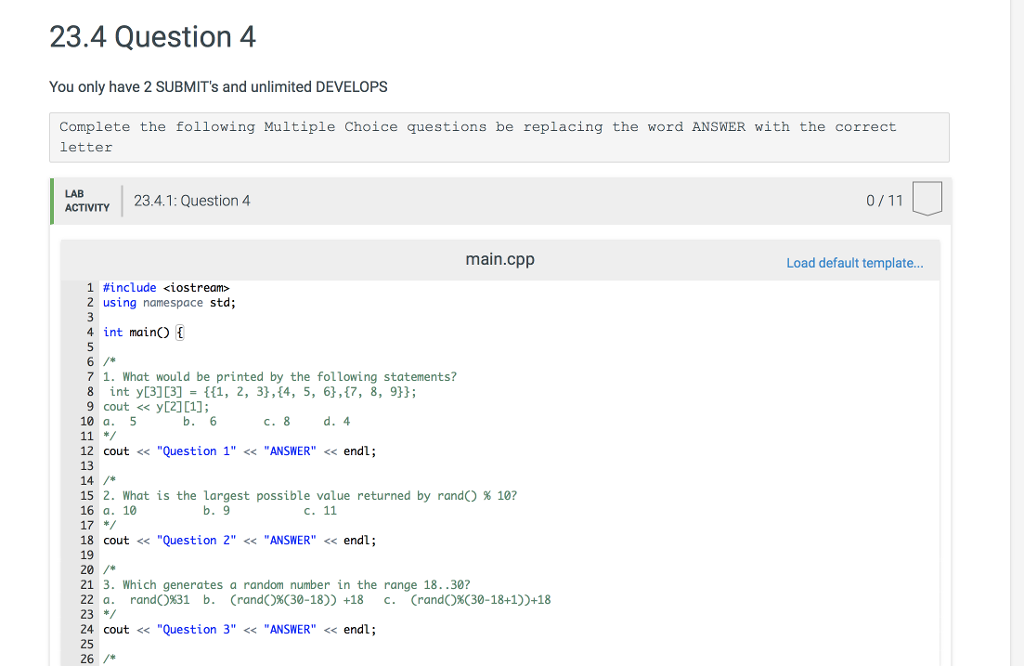Click line number 18 in the gutter
1024x666 pixels.
click(x=87, y=541)
